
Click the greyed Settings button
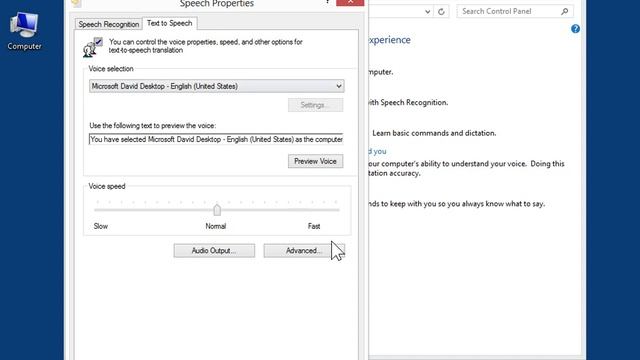pyautogui.click(x=315, y=105)
